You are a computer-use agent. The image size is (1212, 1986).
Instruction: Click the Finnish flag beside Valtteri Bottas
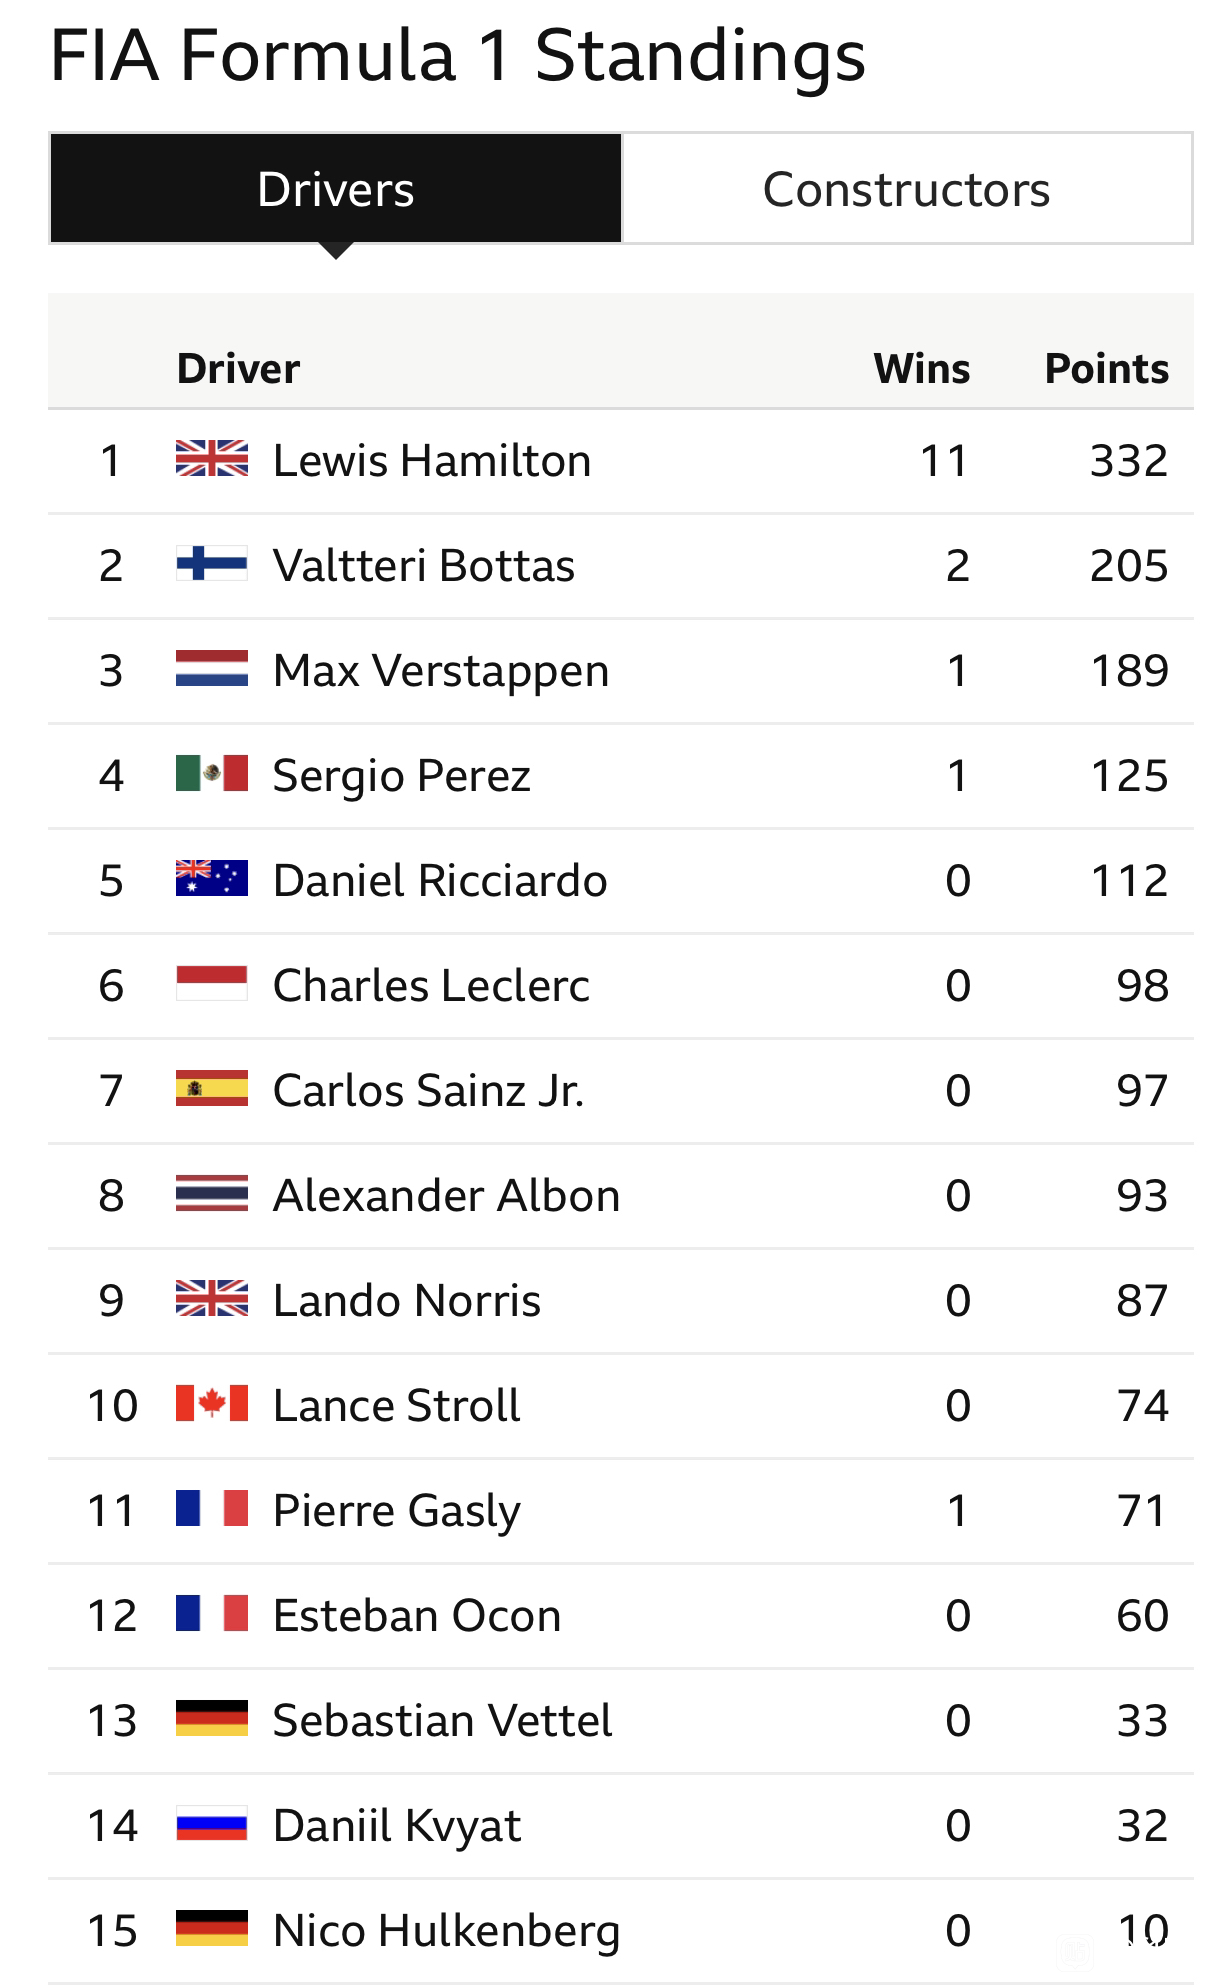click(x=212, y=563)
